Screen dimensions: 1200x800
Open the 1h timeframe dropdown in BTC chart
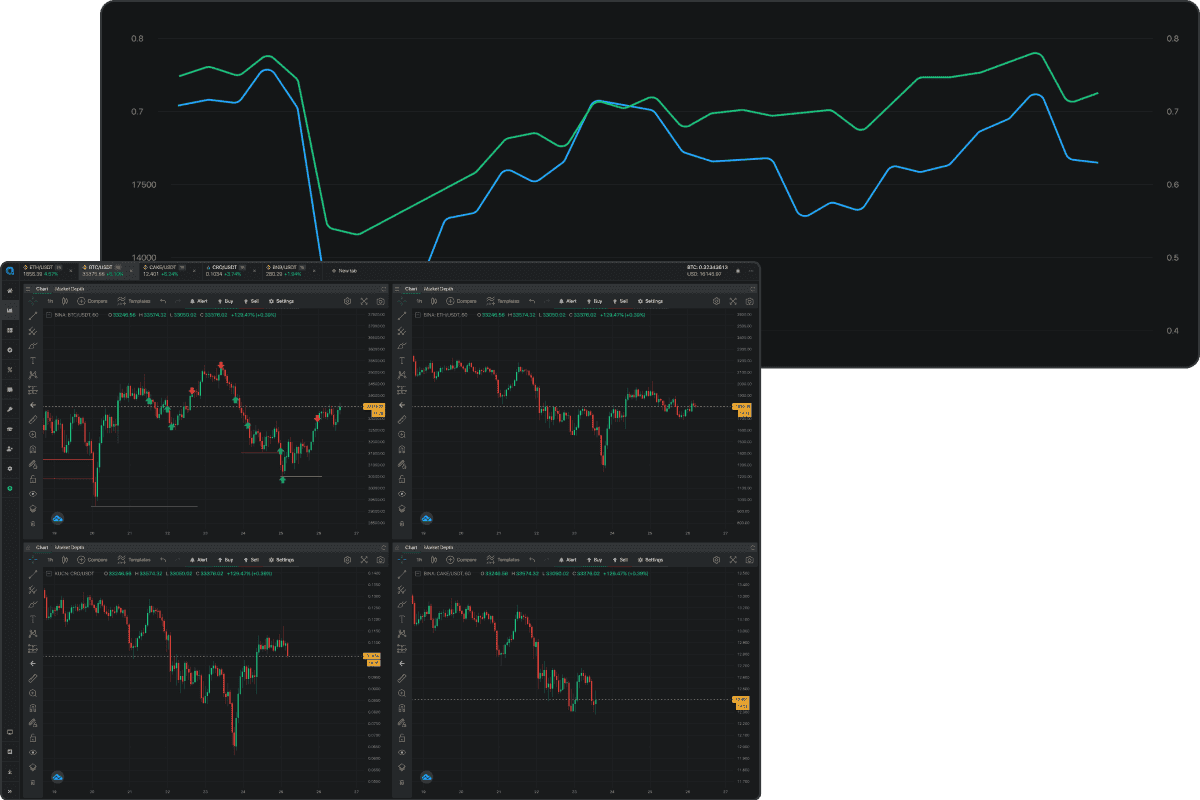point(50,300)
